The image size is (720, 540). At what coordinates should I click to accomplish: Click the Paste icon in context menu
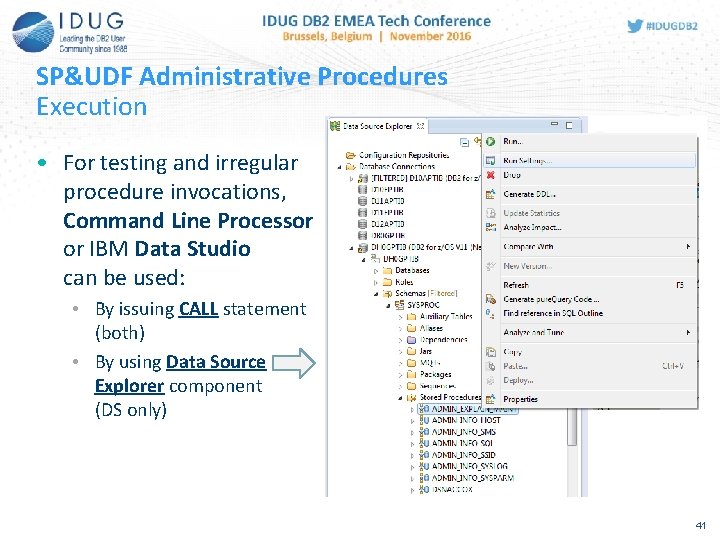(x=490, y=366)
